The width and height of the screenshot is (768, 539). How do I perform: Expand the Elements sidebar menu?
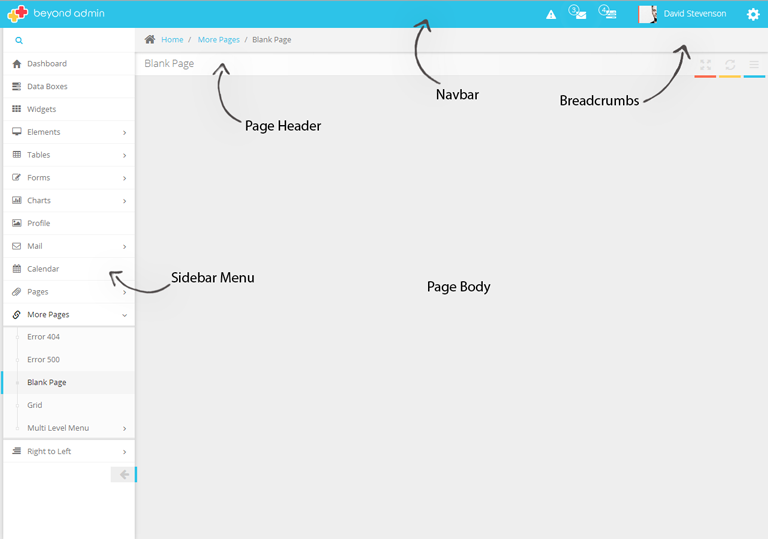69,132
